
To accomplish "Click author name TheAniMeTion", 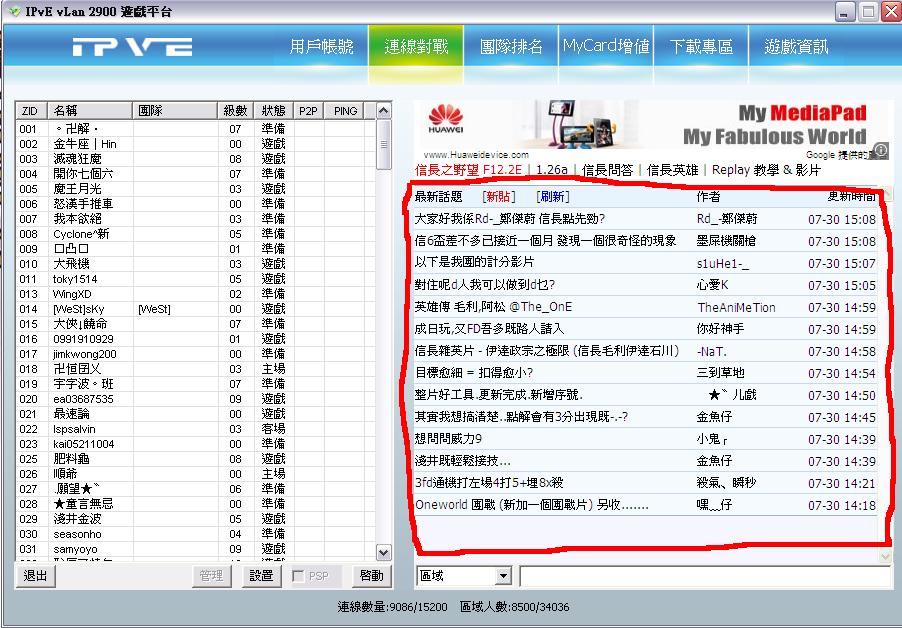I will (x=736, y=307).
